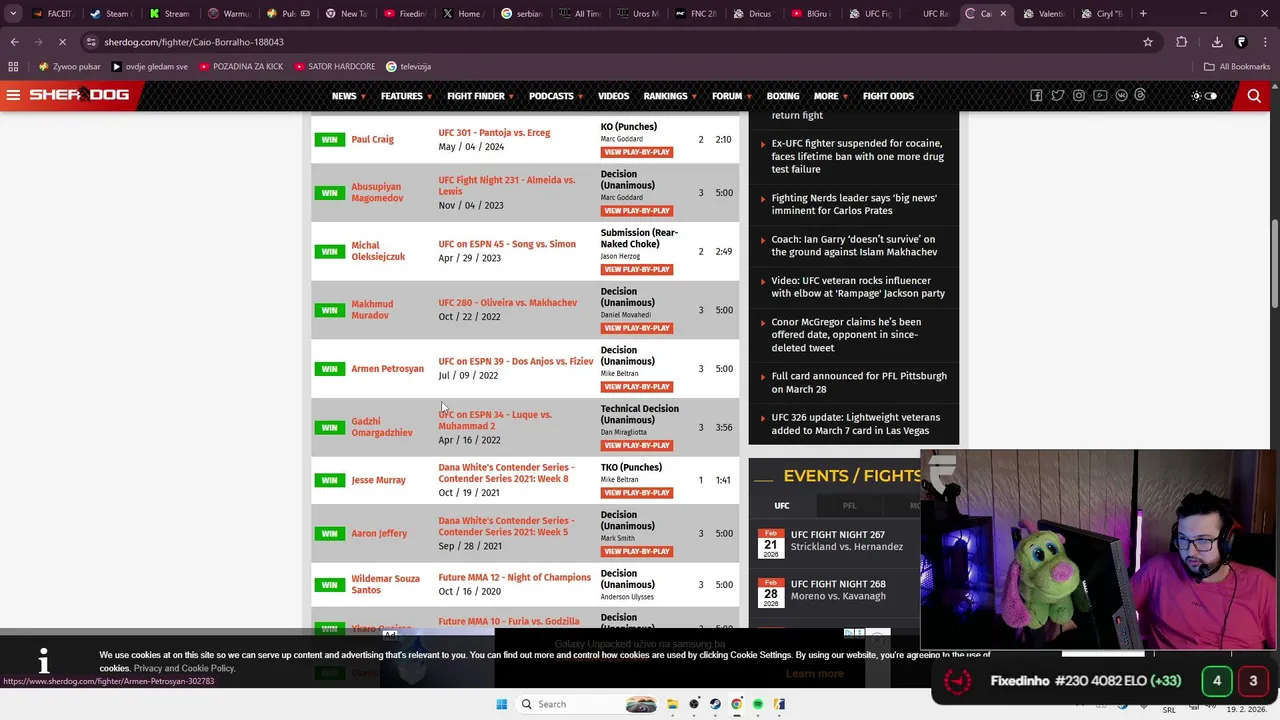Expand the PODCASTS menu
This screenshot has height=720, width=1280.
tap(555, 96)
